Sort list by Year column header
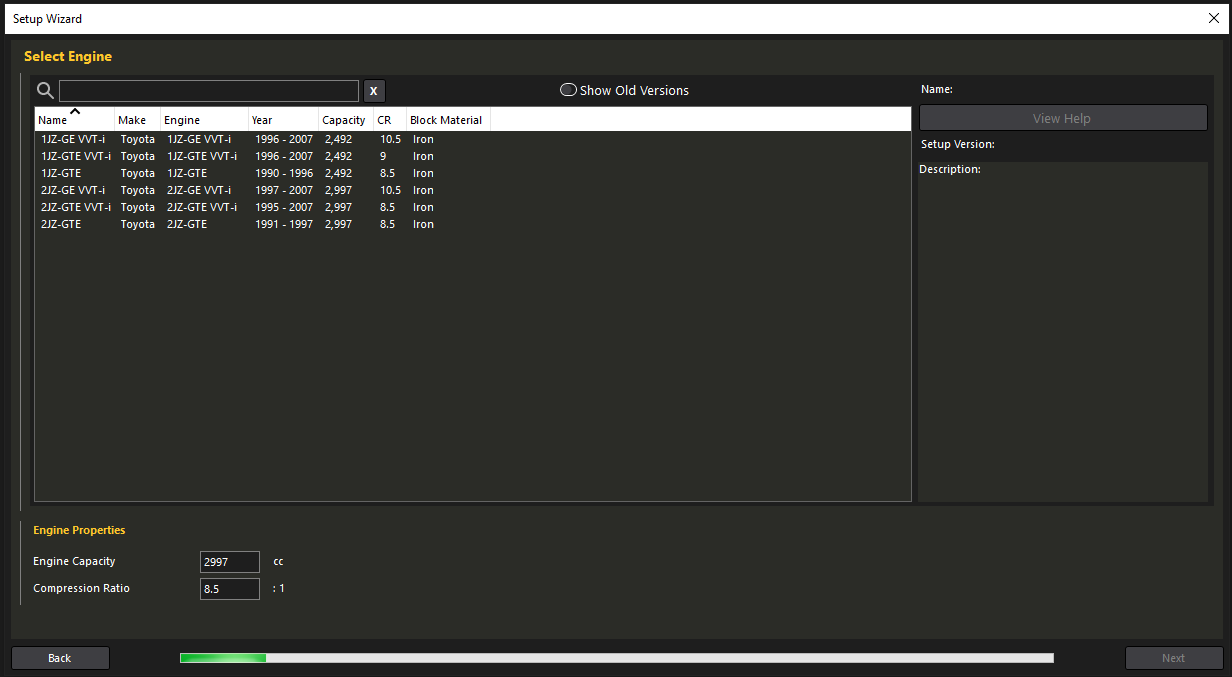The width and height of the screenshot is (1232, 677). click(x=262, y=120)
